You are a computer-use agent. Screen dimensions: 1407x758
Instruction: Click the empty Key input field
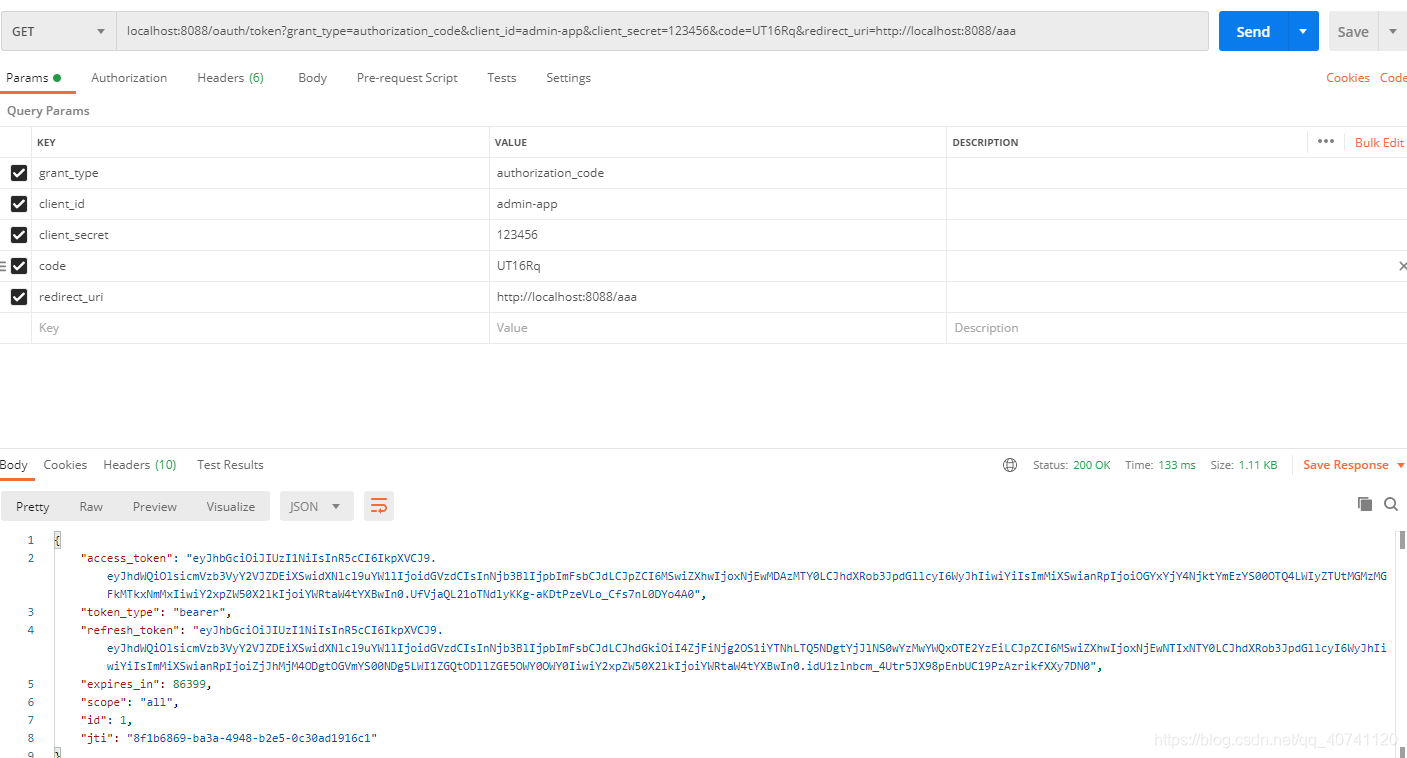tap(260, 328)
